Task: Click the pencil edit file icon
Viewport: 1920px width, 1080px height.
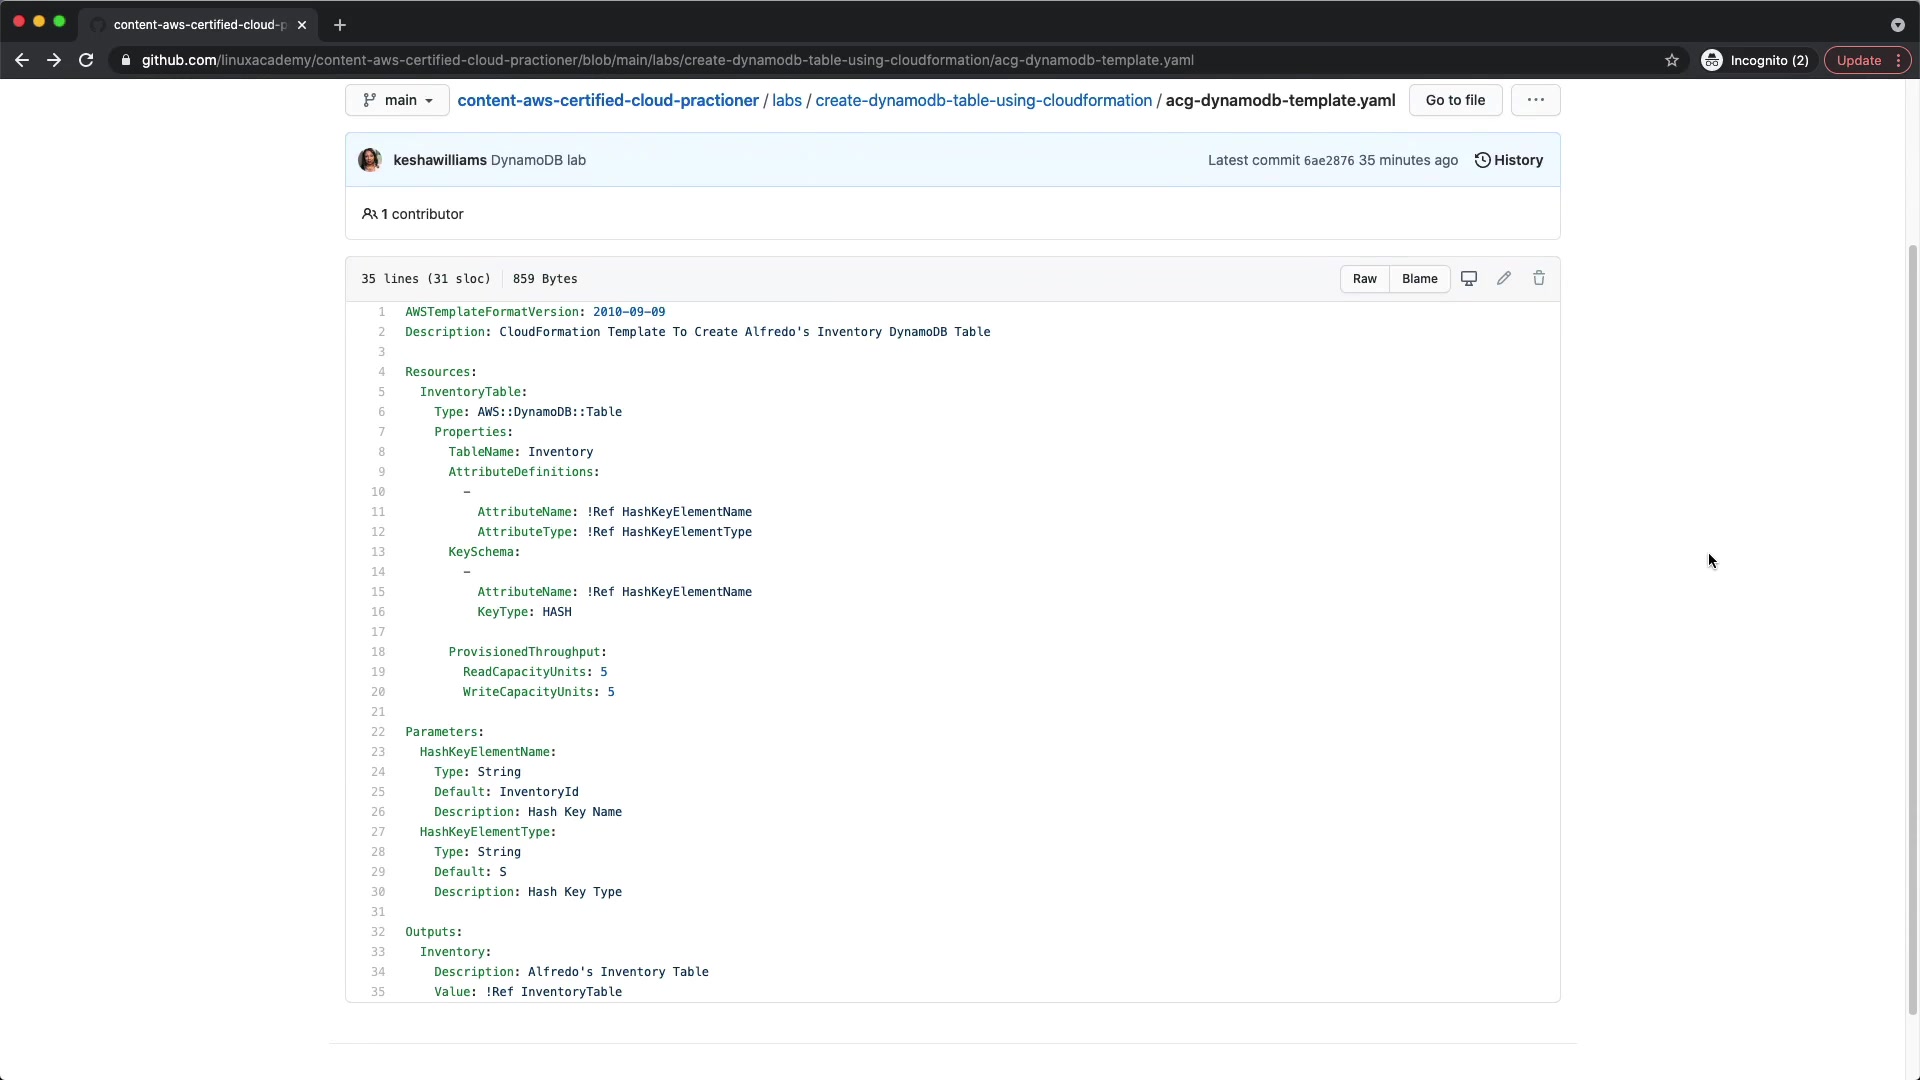Action: (1503, 279)
